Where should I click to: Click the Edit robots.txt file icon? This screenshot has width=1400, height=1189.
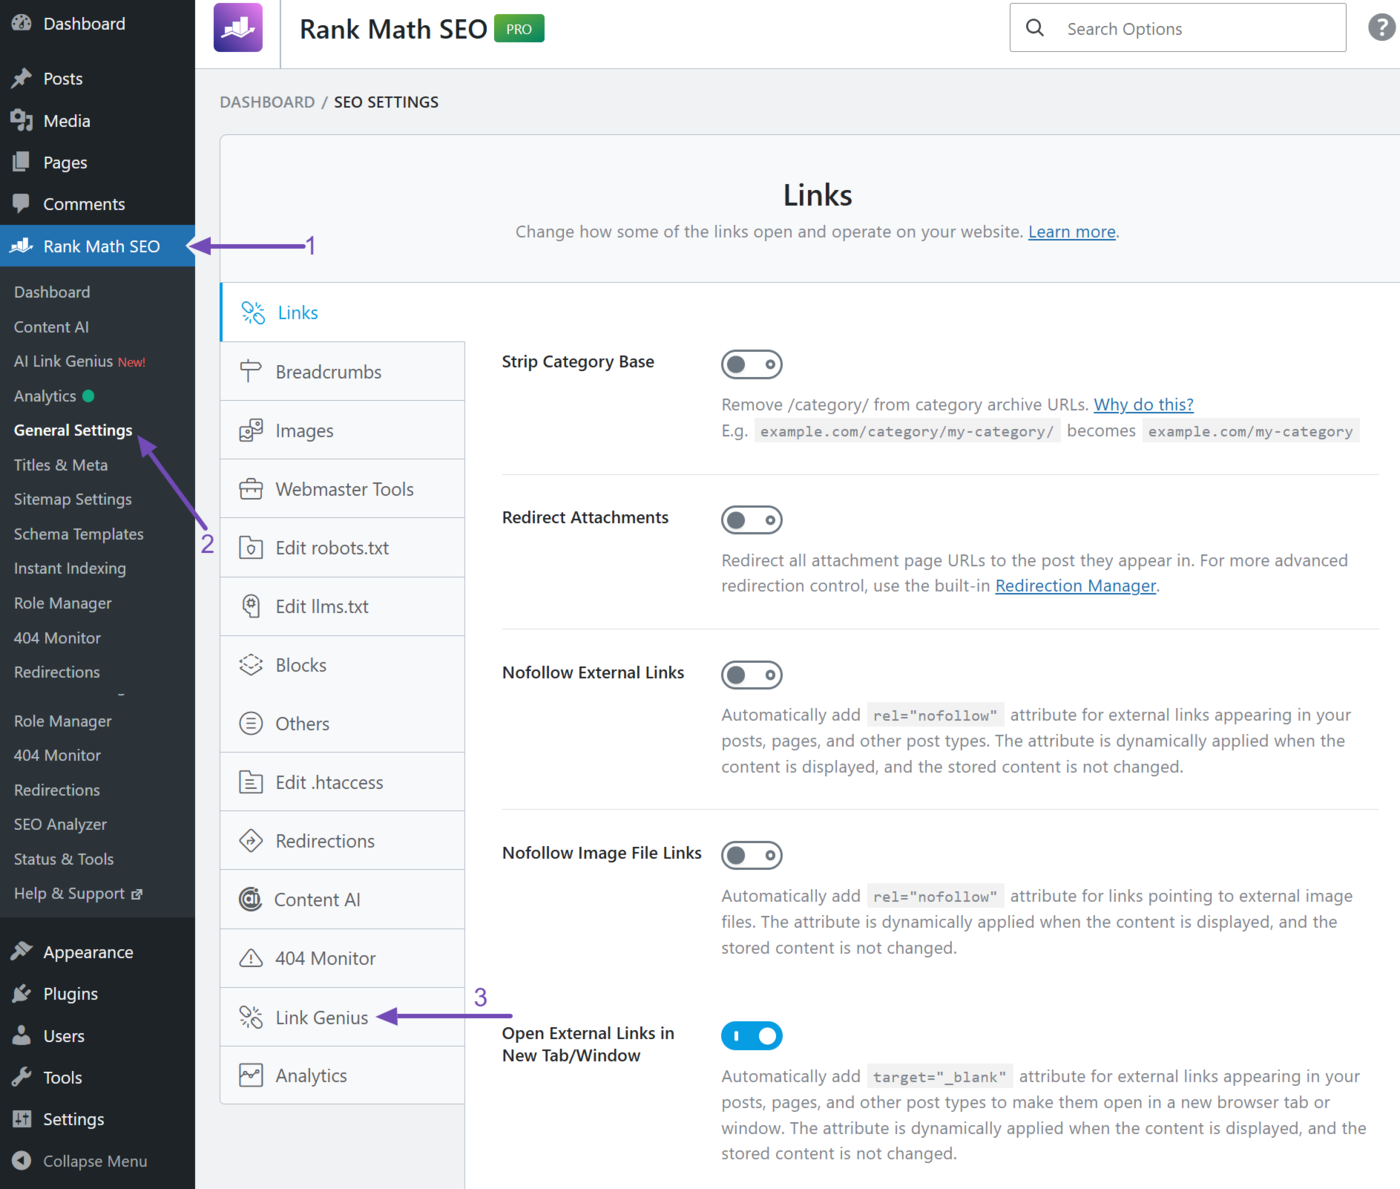click(251, 548)
